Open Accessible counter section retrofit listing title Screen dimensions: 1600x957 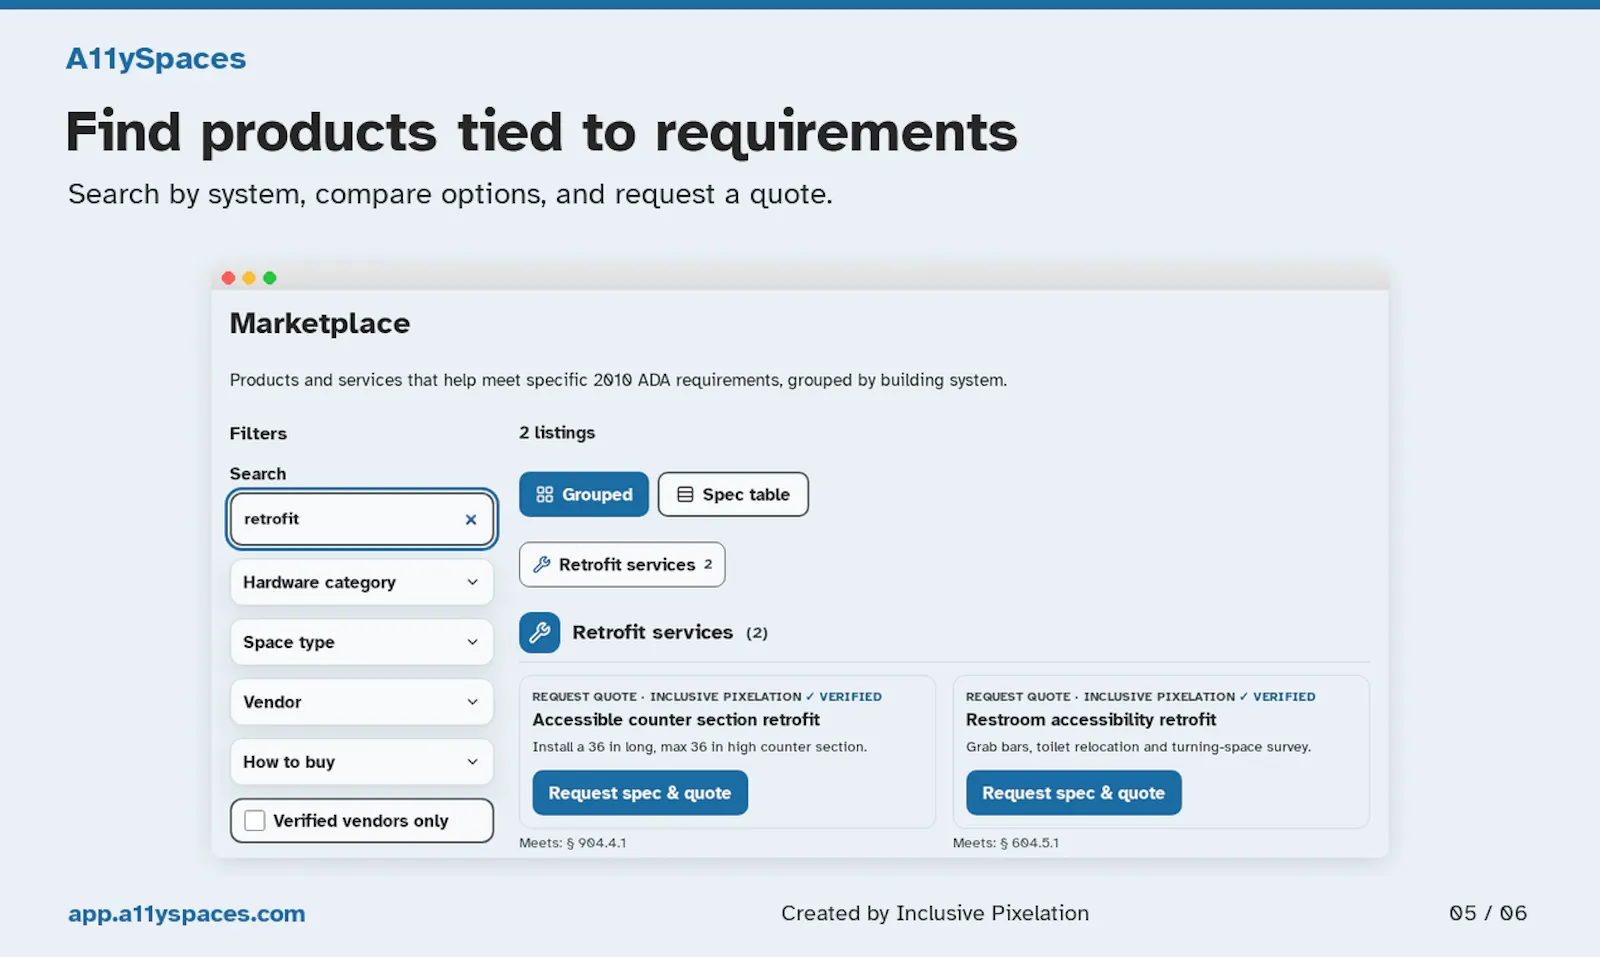676,719
